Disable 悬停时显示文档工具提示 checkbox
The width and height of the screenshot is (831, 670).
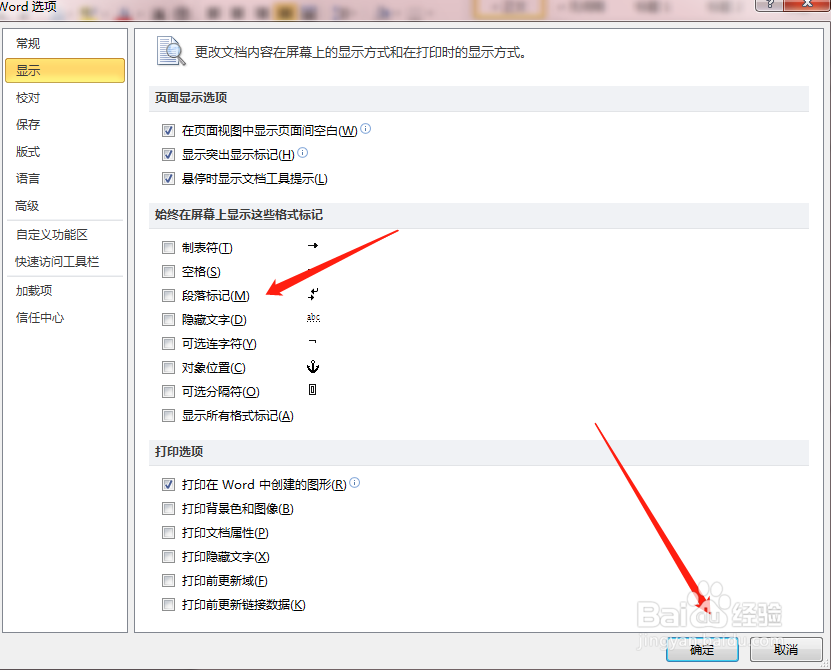coord(168,179)
